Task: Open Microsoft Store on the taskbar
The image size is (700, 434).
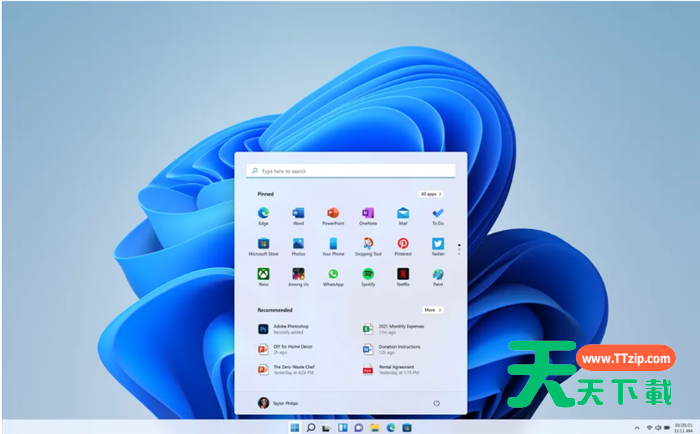Action: point(407,428)
